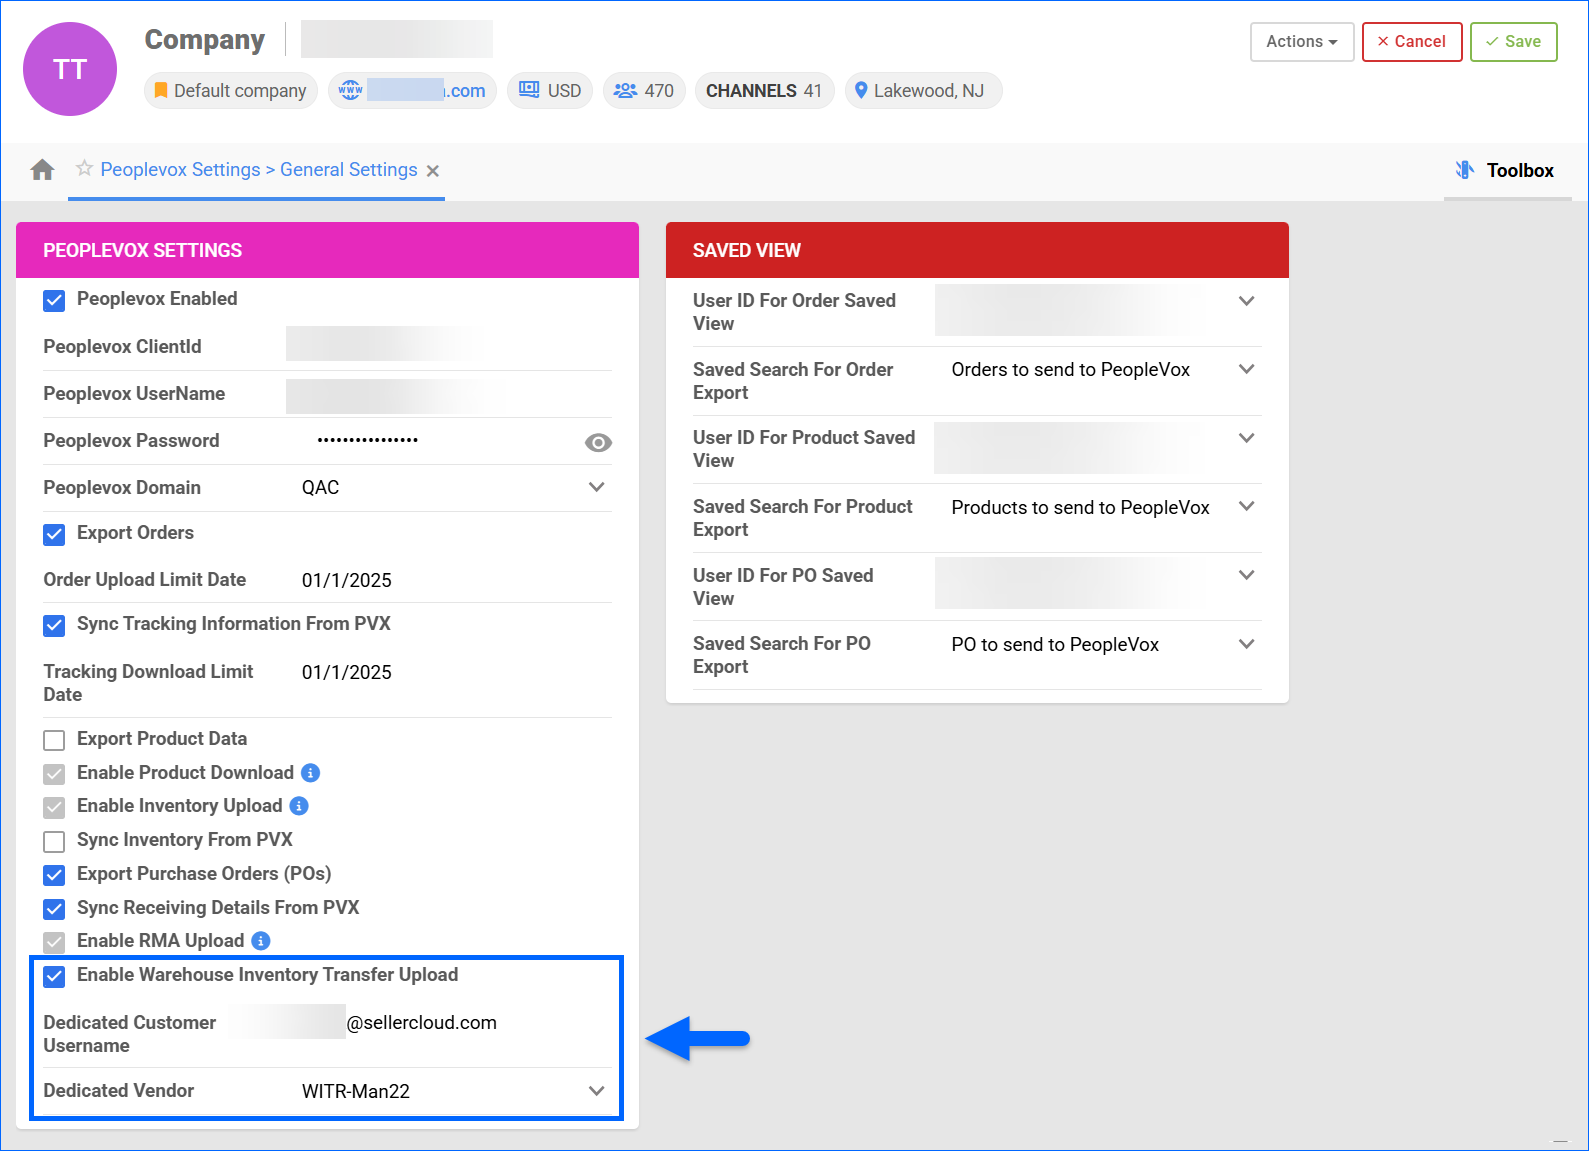Expand Saved Search For Product Export dropdown
Image resolution: width=1589 pixels, height=1151 pixels.
click(1247, 506)
